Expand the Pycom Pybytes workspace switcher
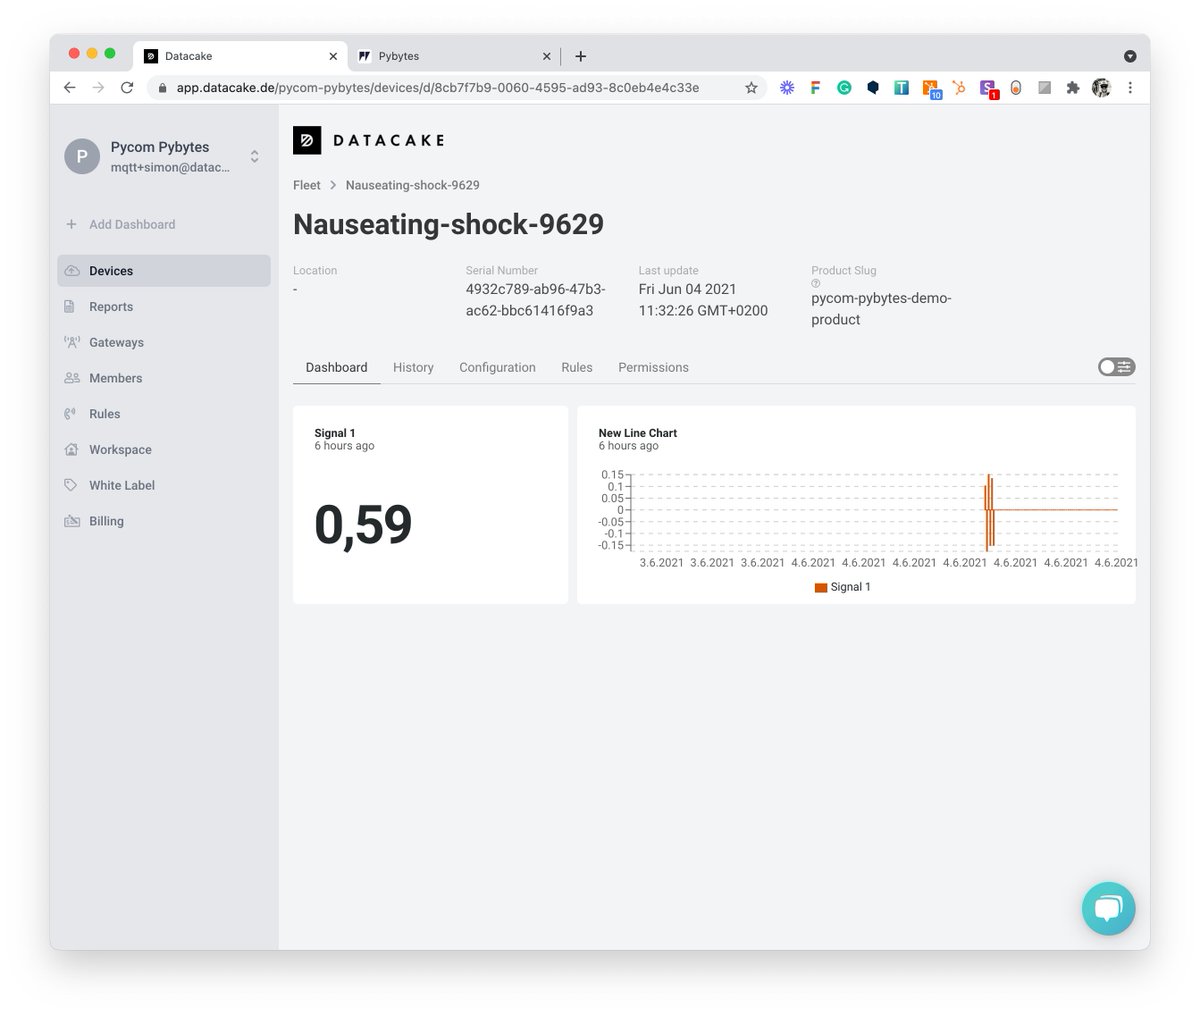This screenshot has height=1016, width=1200. click(x=254, y=157)
